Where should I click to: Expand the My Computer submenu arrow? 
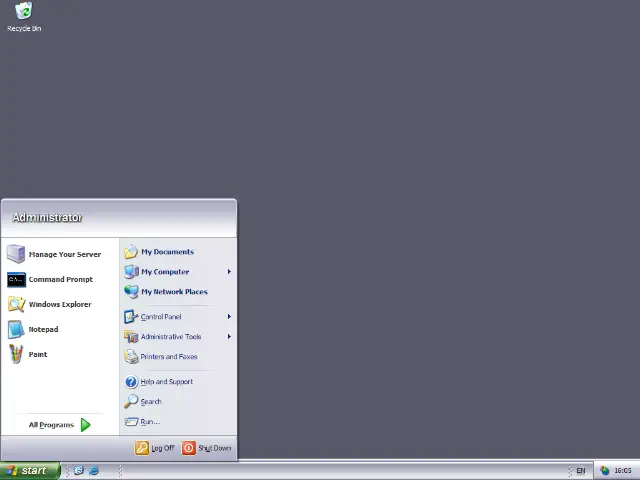coord(228,272)
